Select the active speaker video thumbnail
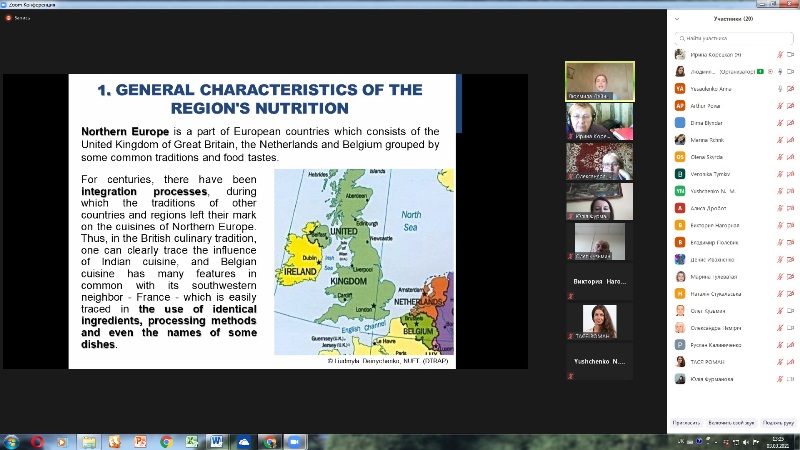800x450 pixels. tap(600, 81)
